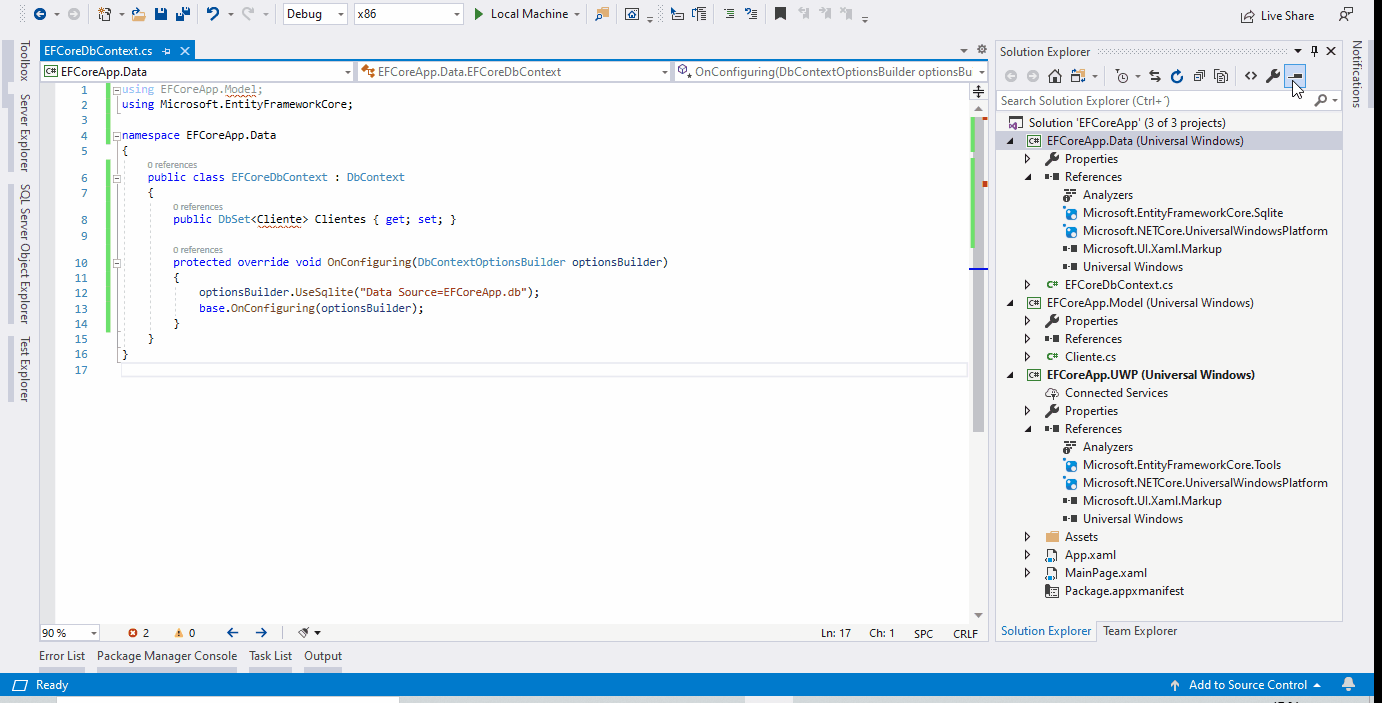Navigate backward with the blue arrow button

[40, 14]
